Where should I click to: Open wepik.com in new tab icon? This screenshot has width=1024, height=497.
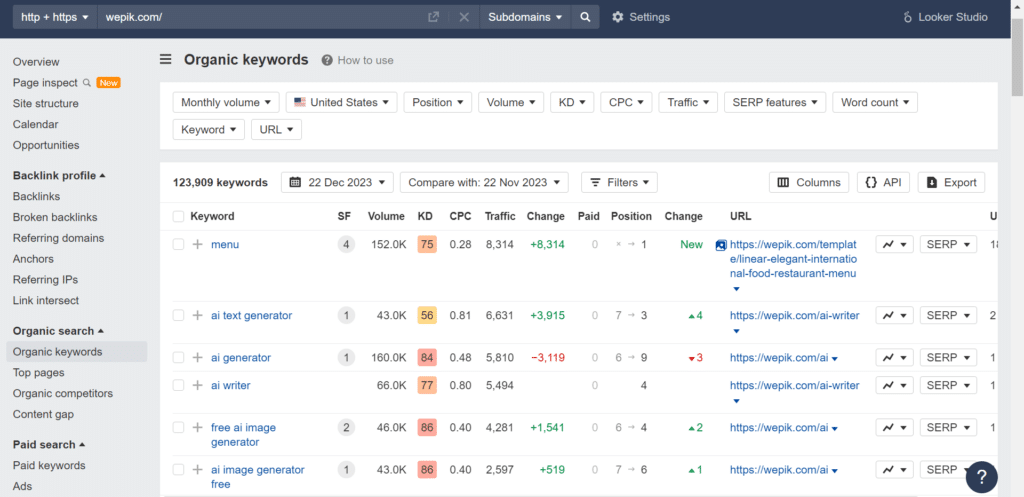pos(433,17)
